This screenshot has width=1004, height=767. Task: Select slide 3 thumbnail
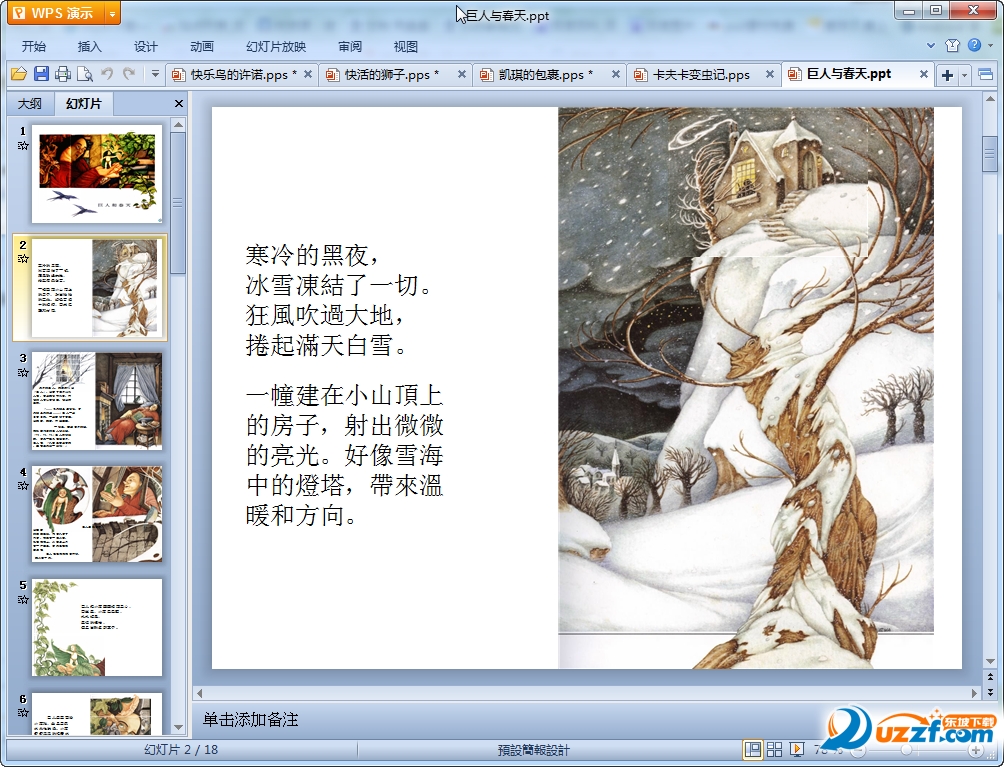(97, 401)
